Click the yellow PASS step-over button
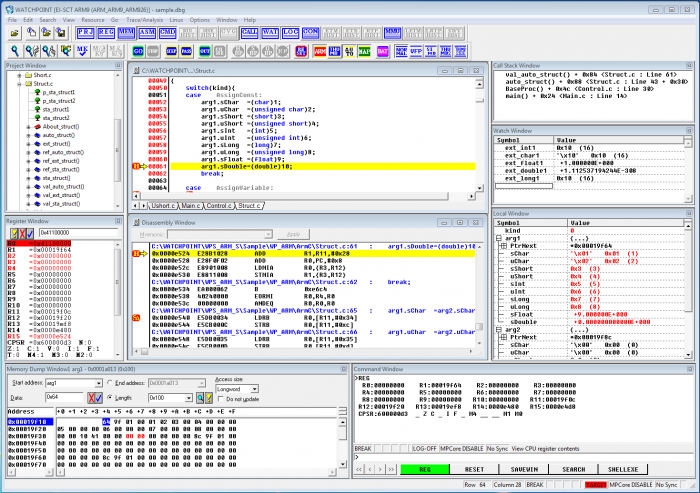Image resolution: width=700 pixels, height=493 pixels. click(187, 51)
